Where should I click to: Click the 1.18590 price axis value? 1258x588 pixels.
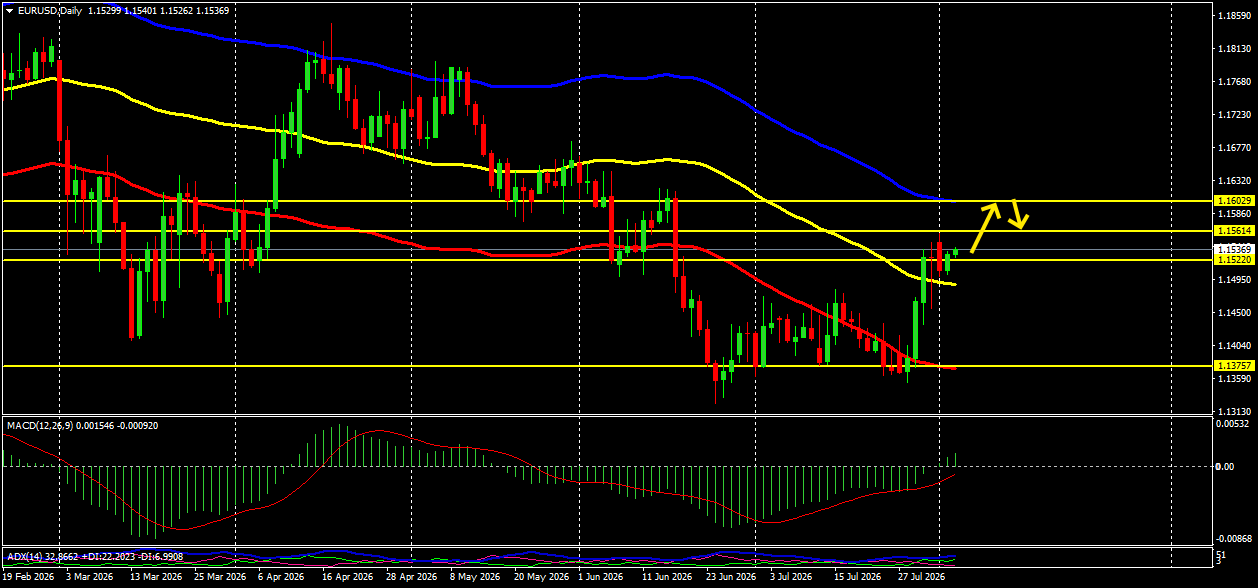1235,16
